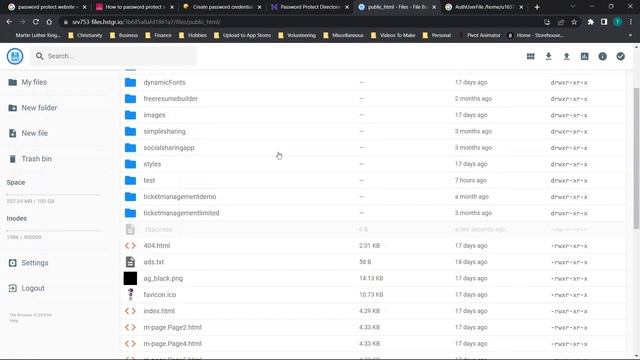Click the index.html code file icon
Viewport: 640px width, 360px height.
click(130, 311)
